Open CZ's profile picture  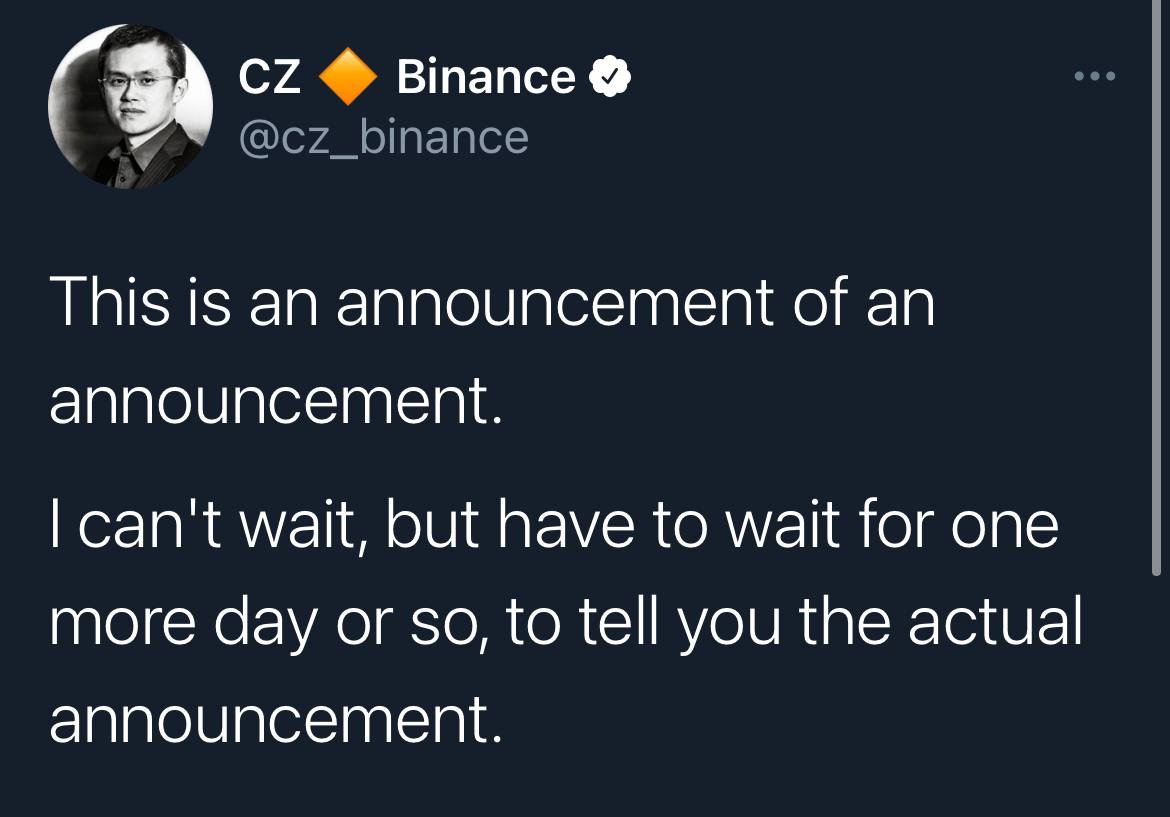131,106
